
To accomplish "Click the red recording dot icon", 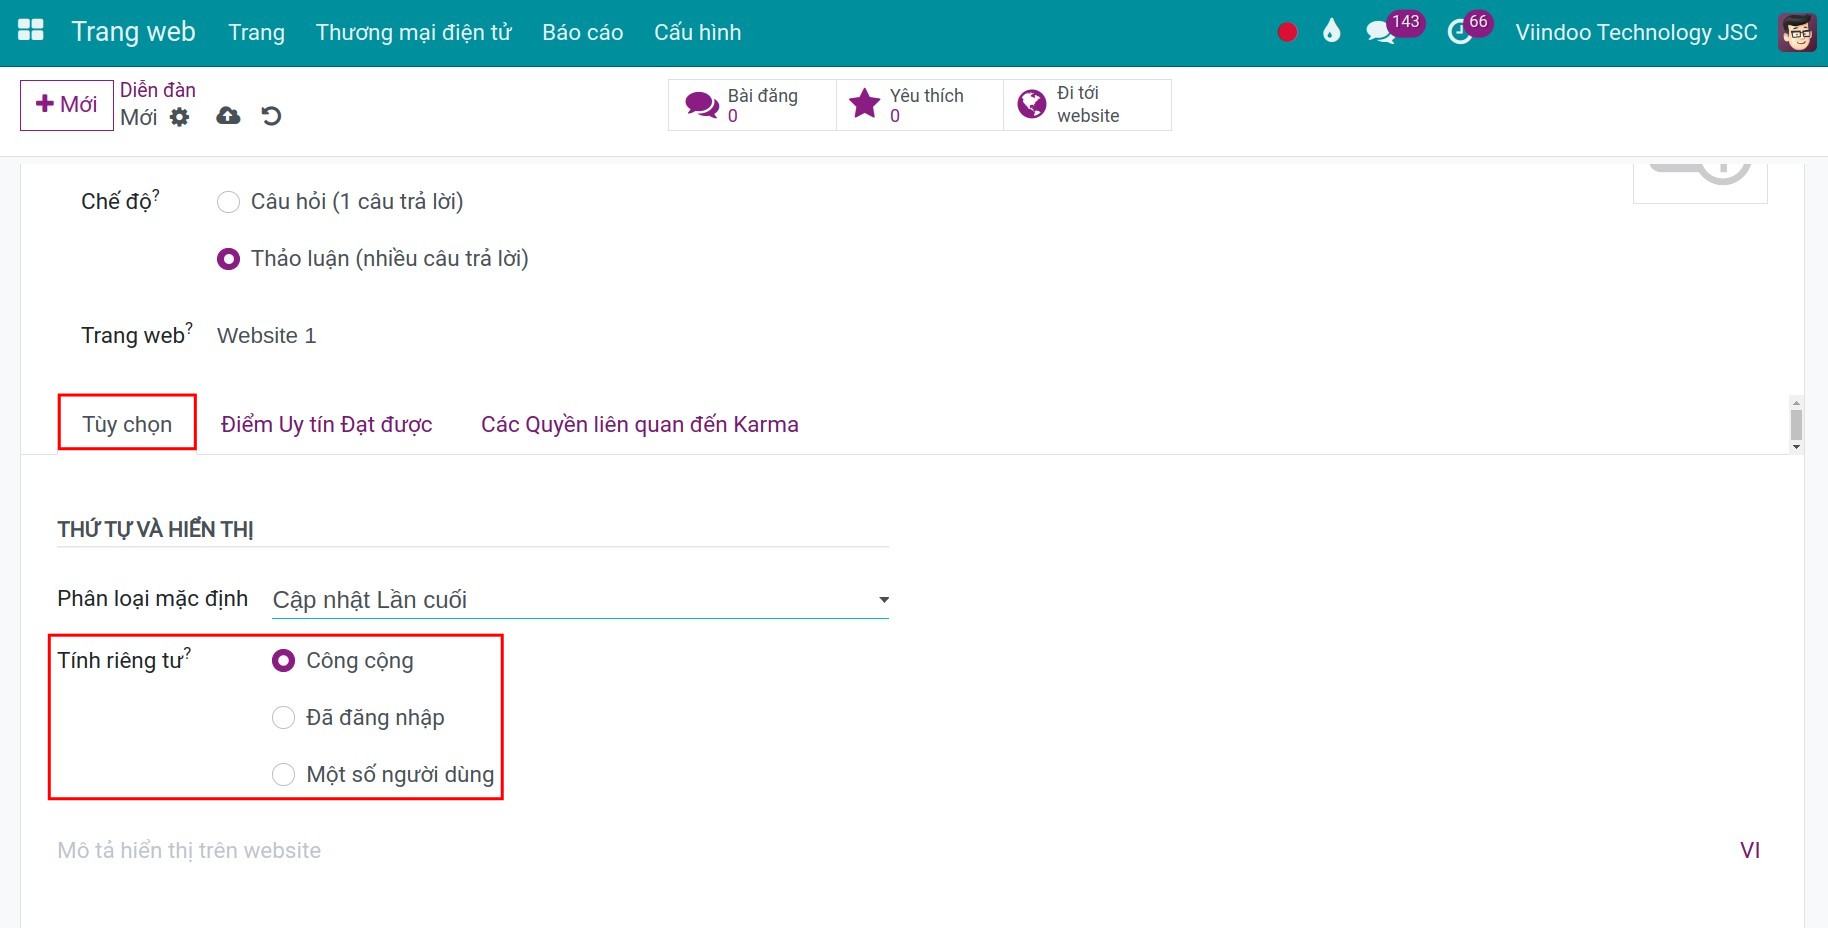I will 1287,32.
